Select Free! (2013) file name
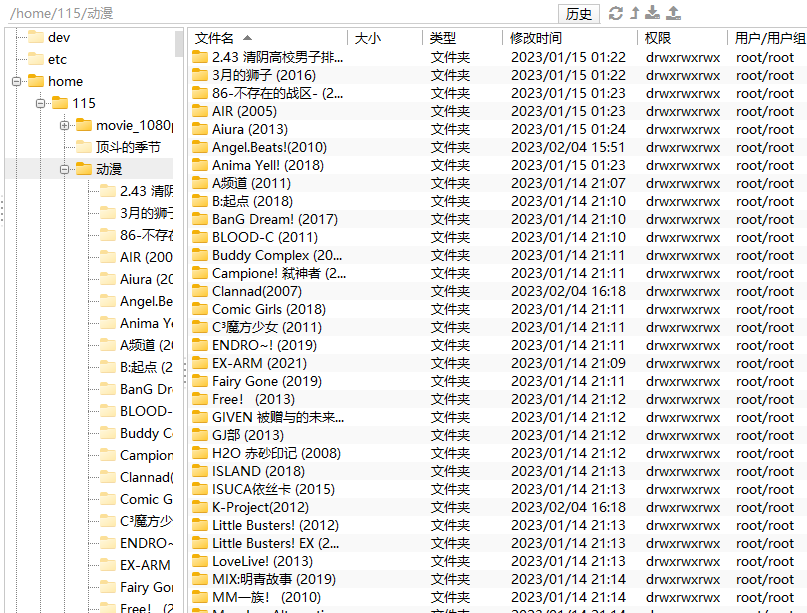Screen dimensions: 807x613 click(254, 400)
